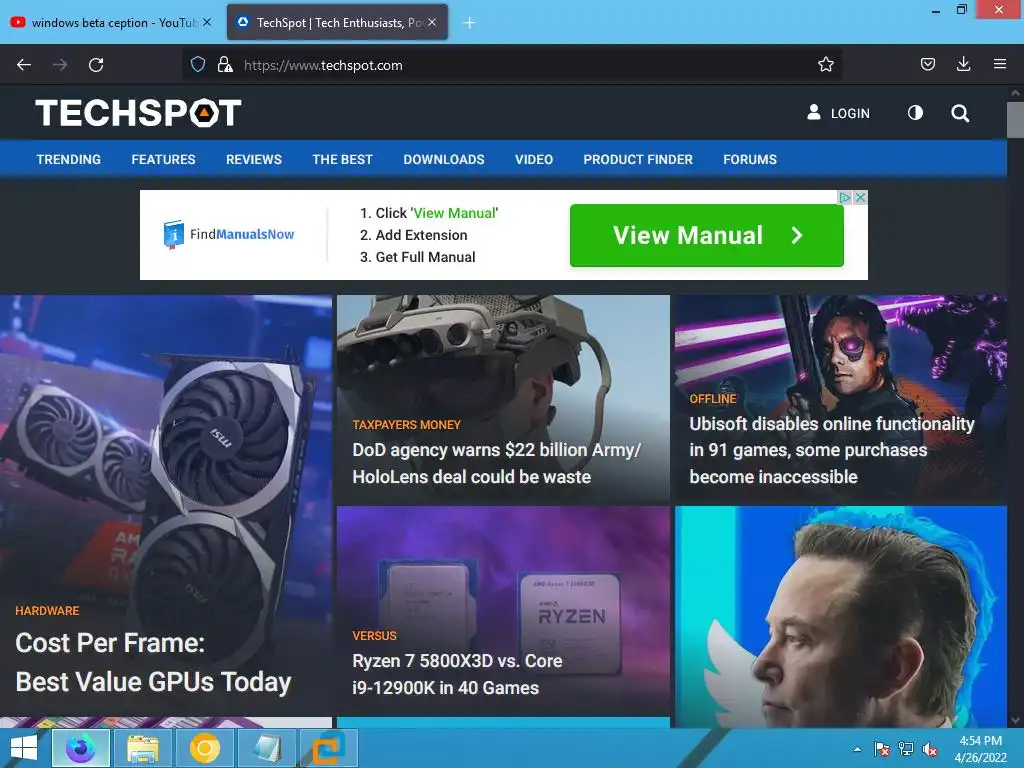Select the TechSpot tab
The image size is (1024, 768).
point(337,23)
